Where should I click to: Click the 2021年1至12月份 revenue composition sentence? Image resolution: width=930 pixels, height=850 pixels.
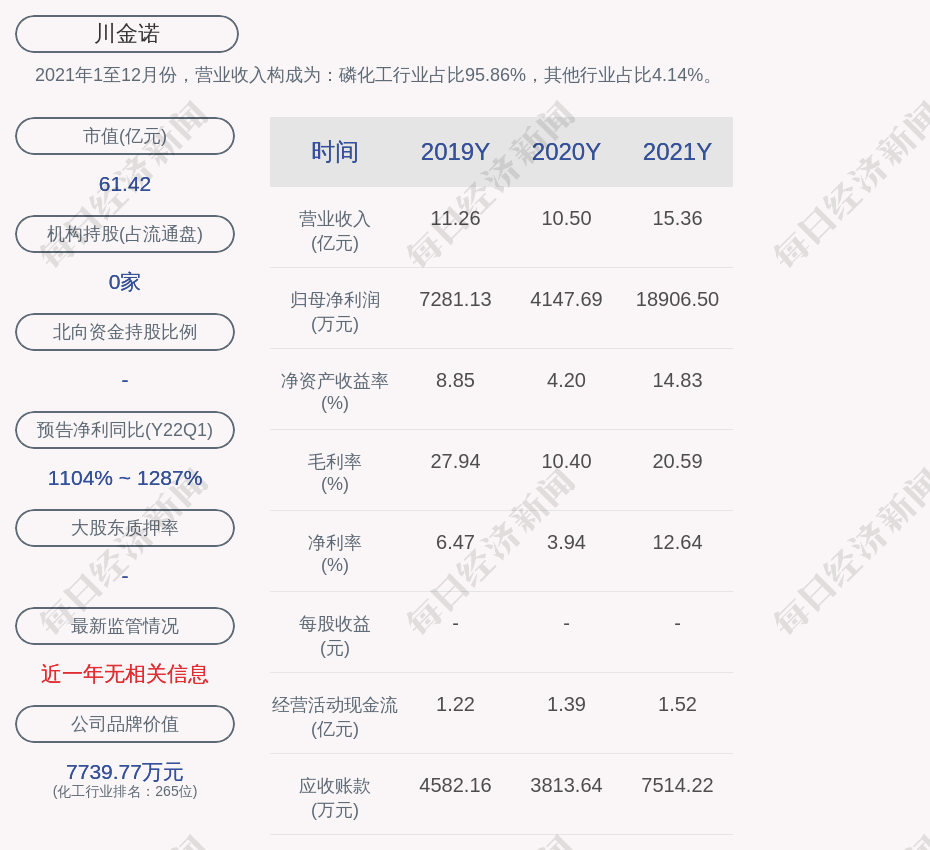[375, 75]
